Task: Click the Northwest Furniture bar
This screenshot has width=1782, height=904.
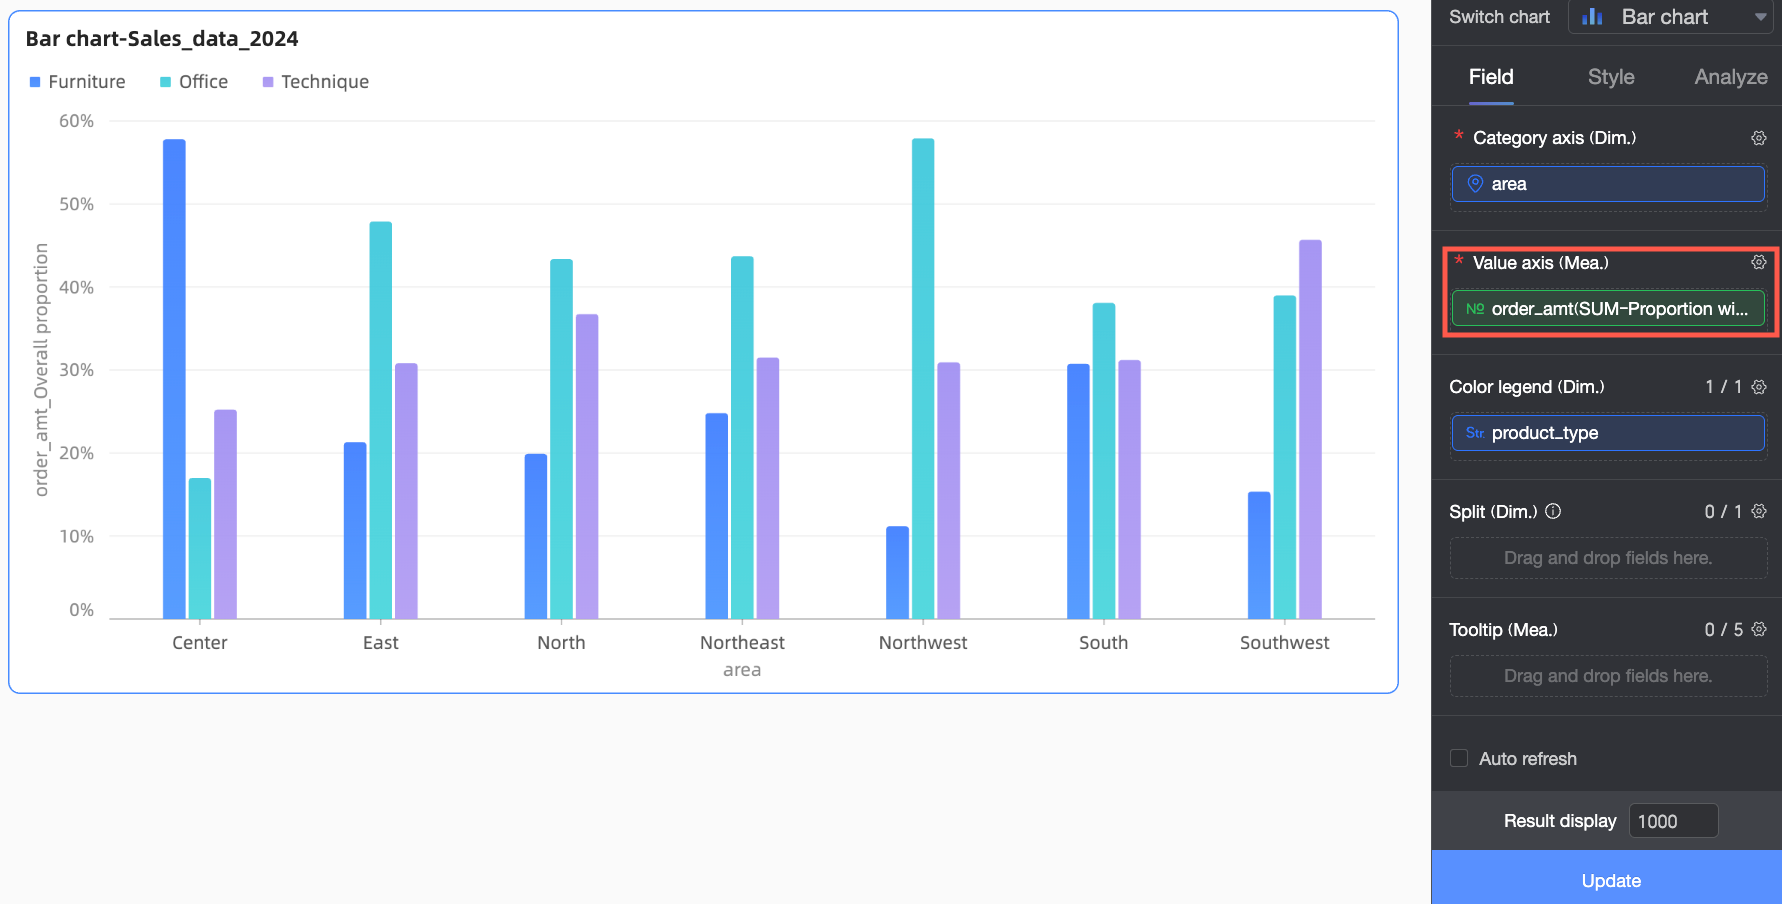Action: 898,573
